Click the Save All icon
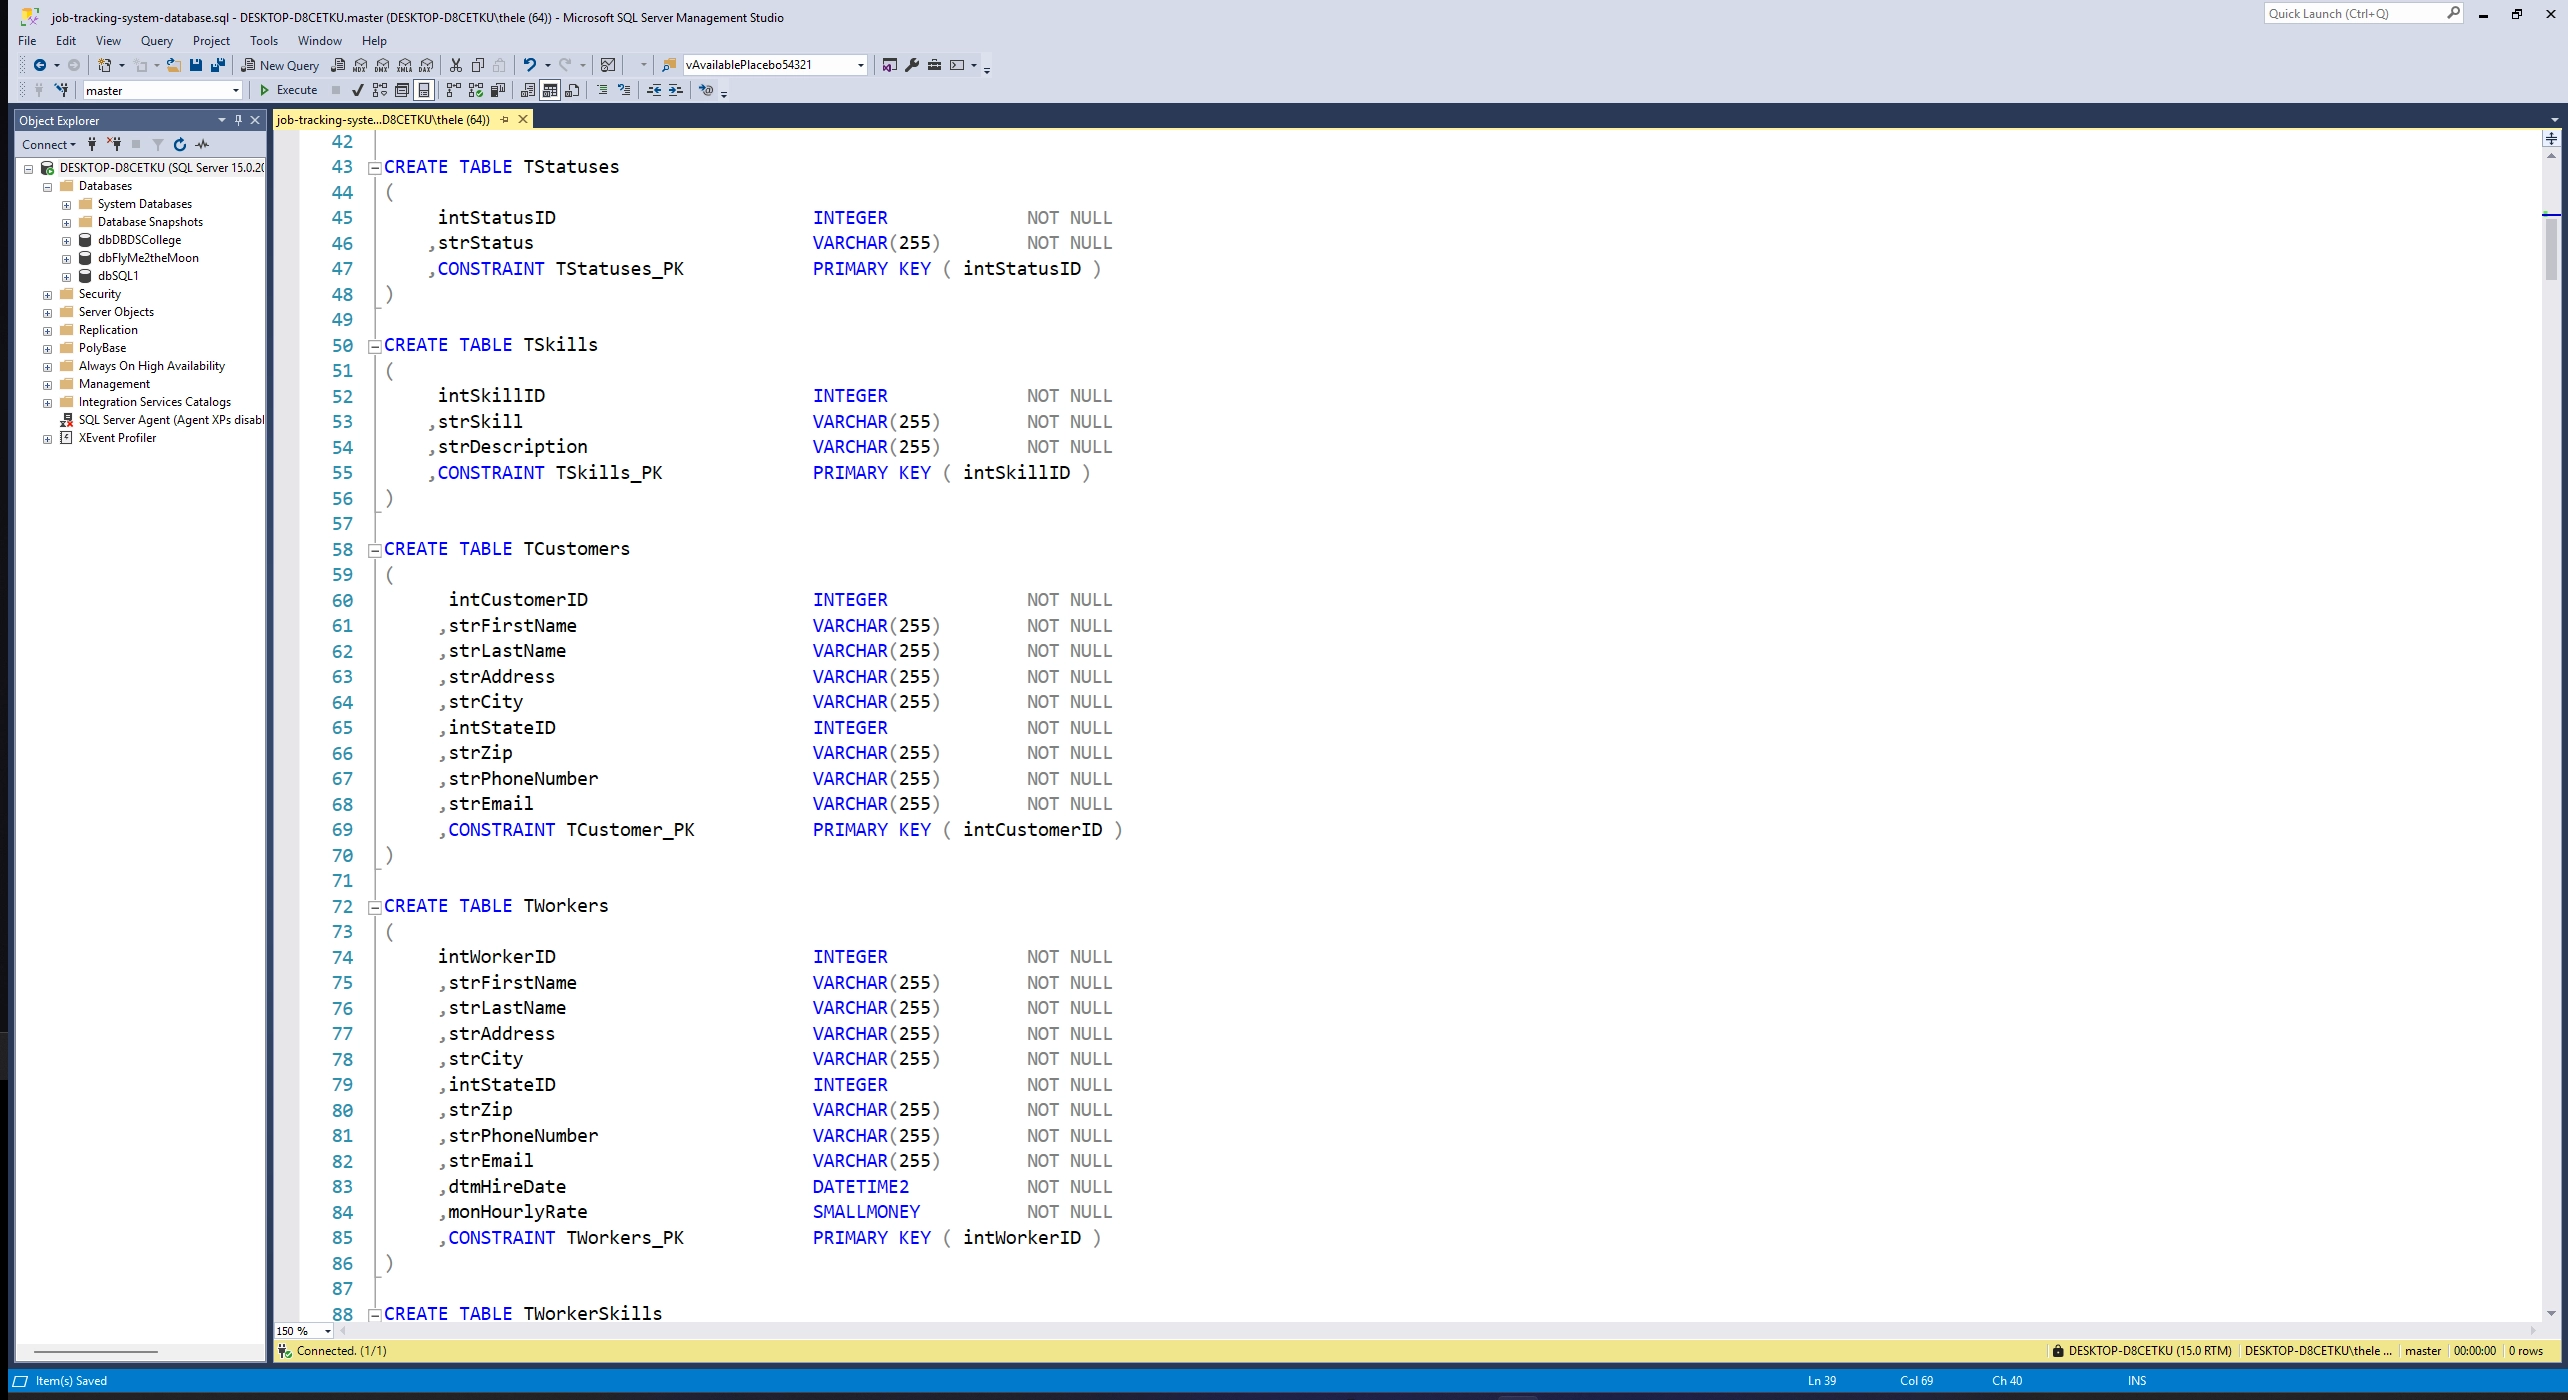 [217, 65]
